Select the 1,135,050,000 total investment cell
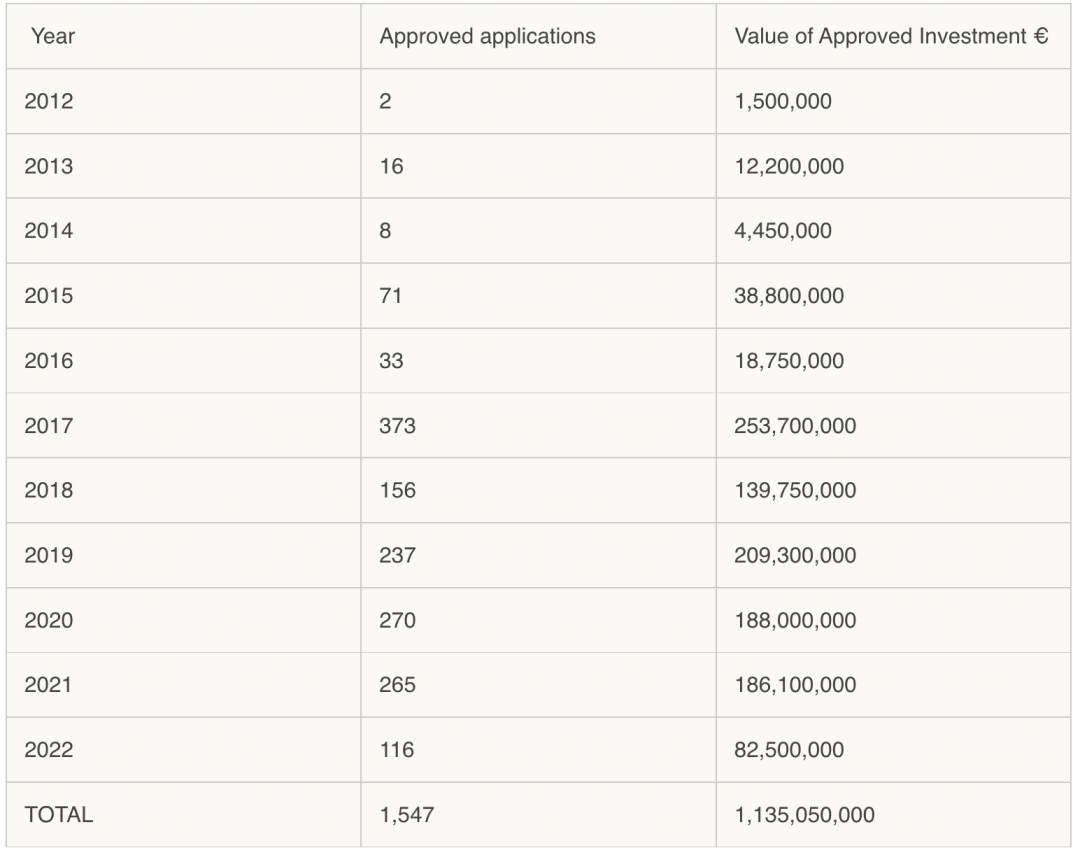This screenshot has width=1080, height=855. pos(804,815)
